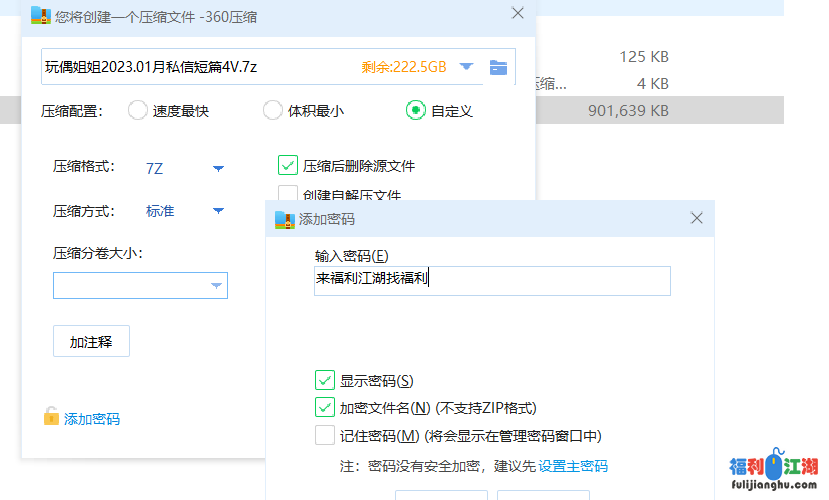Disable the 显示密码 checkbox

325,380
